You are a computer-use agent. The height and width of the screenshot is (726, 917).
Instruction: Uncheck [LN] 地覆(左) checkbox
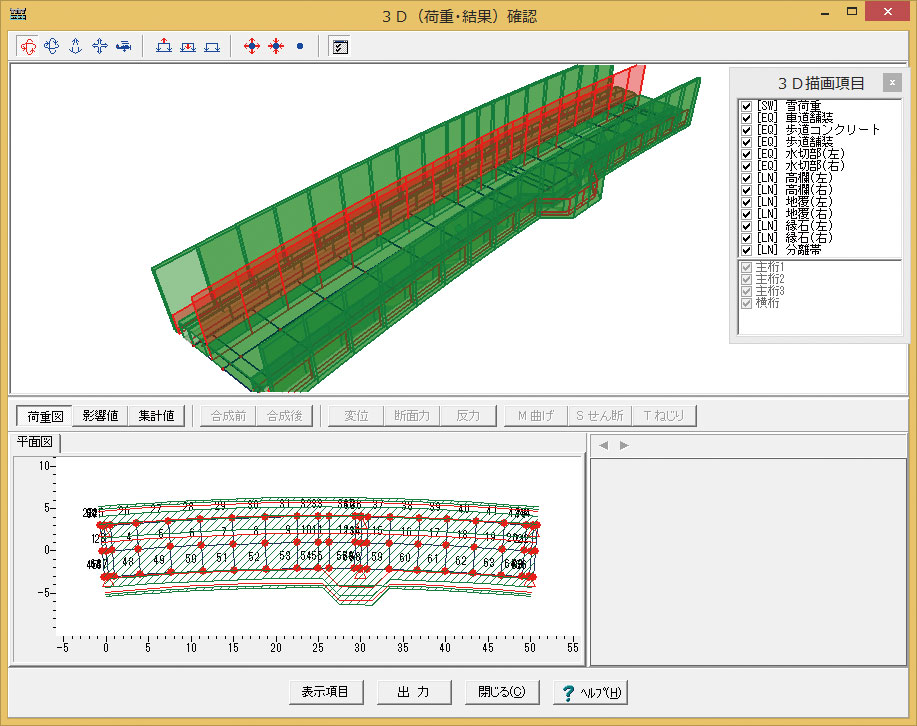746,202
